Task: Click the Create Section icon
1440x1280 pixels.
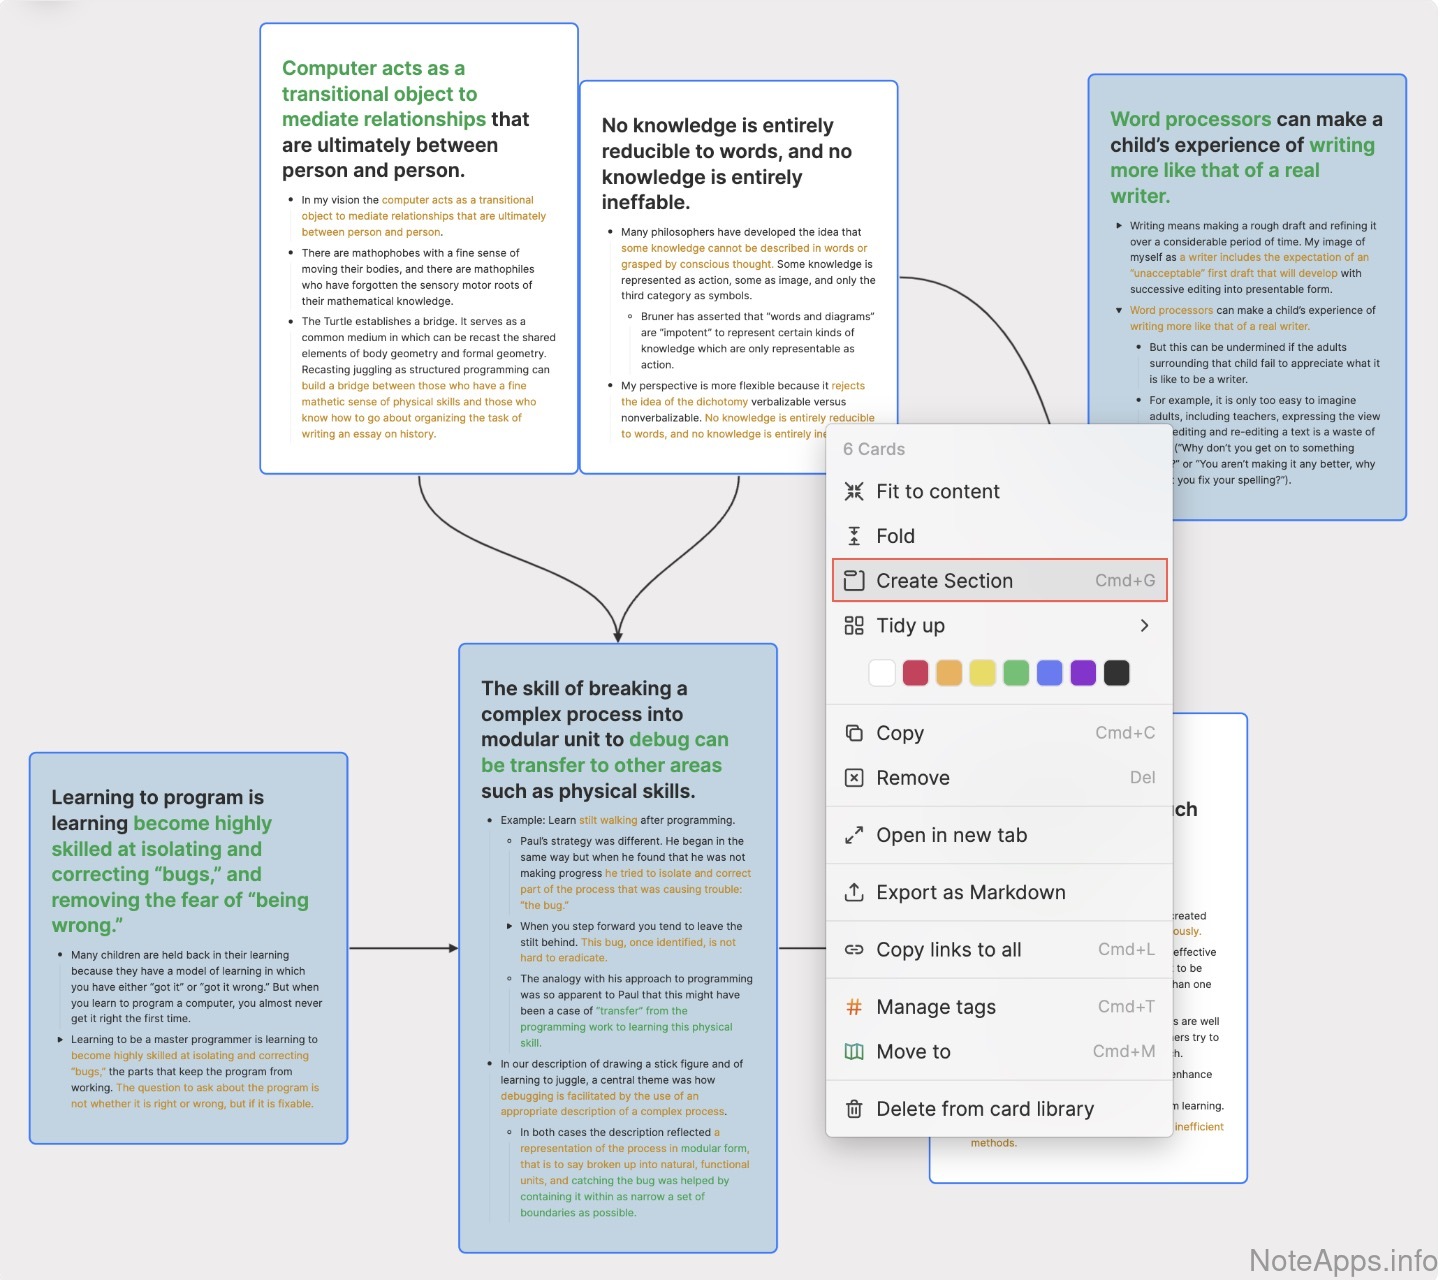Action: [x=854, y=581]
